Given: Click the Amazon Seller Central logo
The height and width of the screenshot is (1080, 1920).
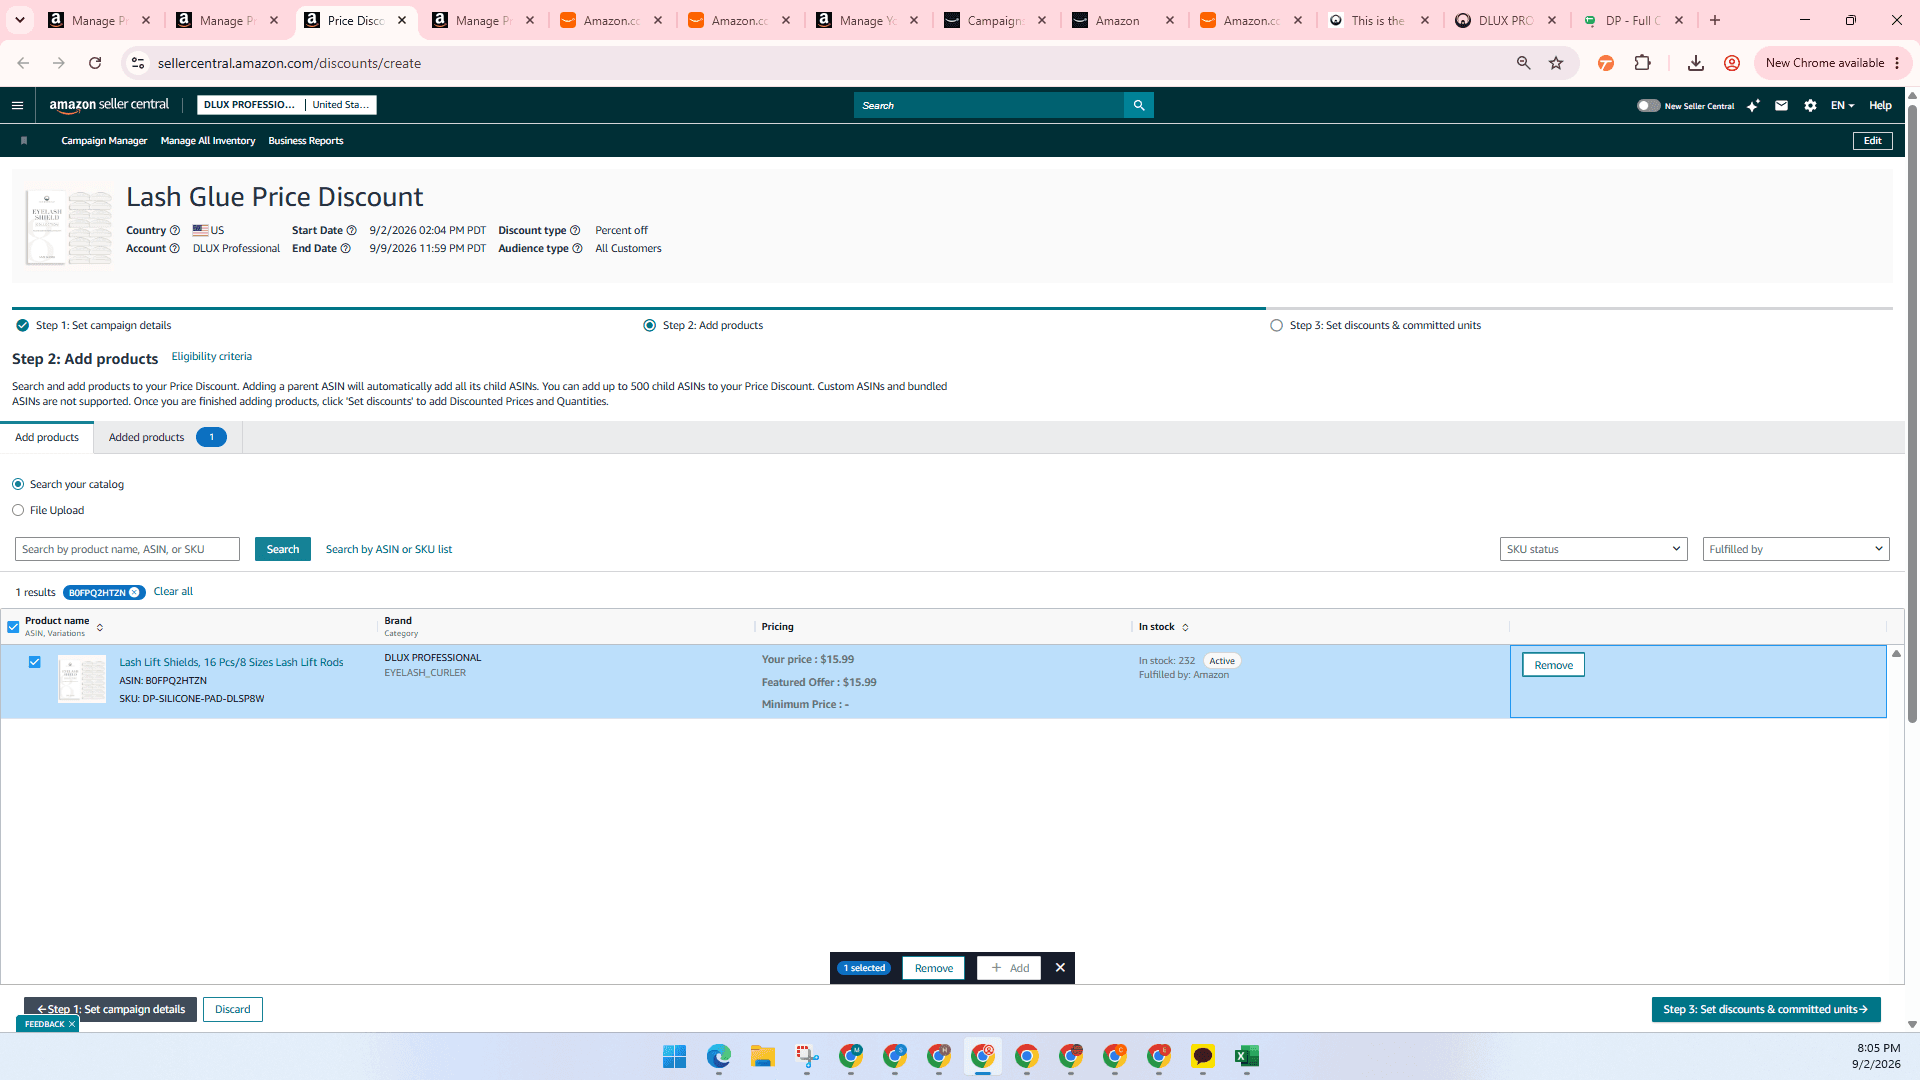Looking at the screenshot, I should point(109,105).
